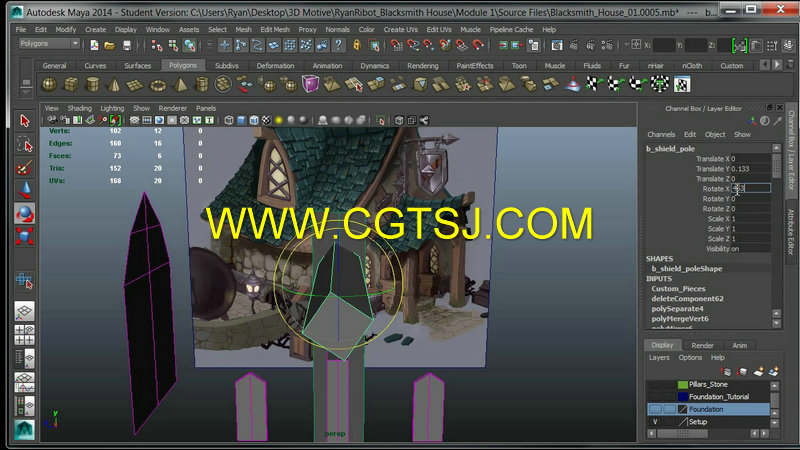Open the viewport Panels menu
Screen dimensions: 800x450
point(206,108)
